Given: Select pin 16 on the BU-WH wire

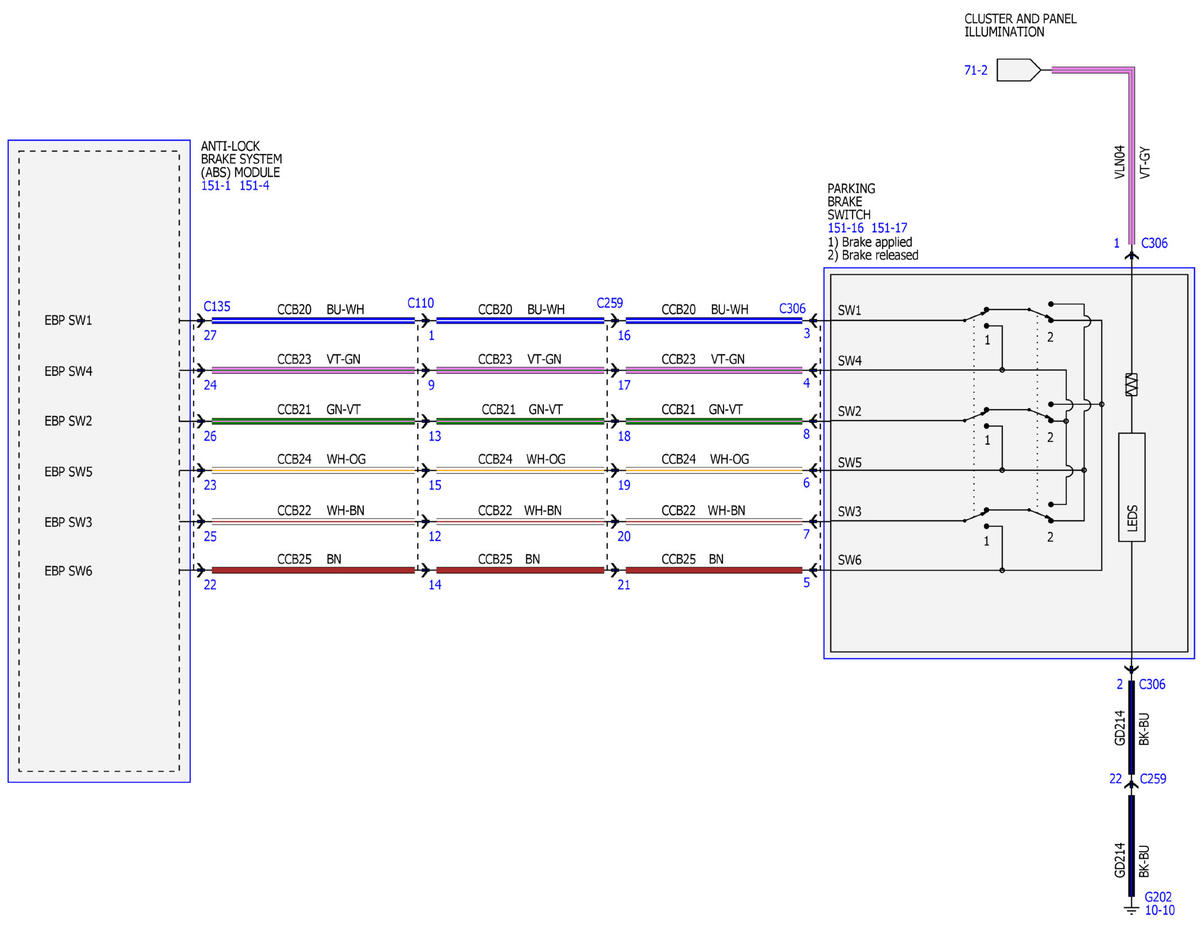Looking at the screenshot, I should click(624, 336).
